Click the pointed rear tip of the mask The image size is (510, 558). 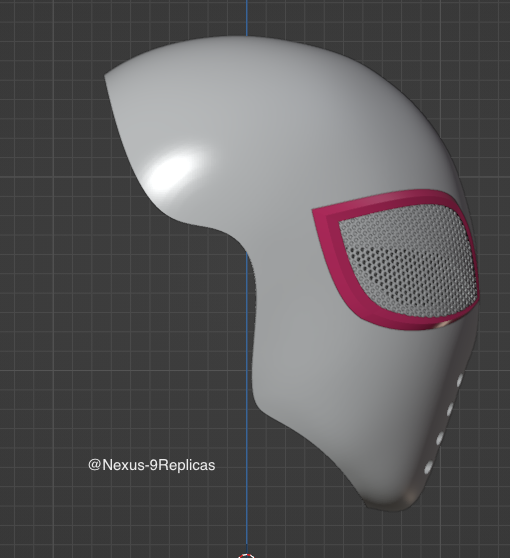pyautogui.click(x=107, y=78)
